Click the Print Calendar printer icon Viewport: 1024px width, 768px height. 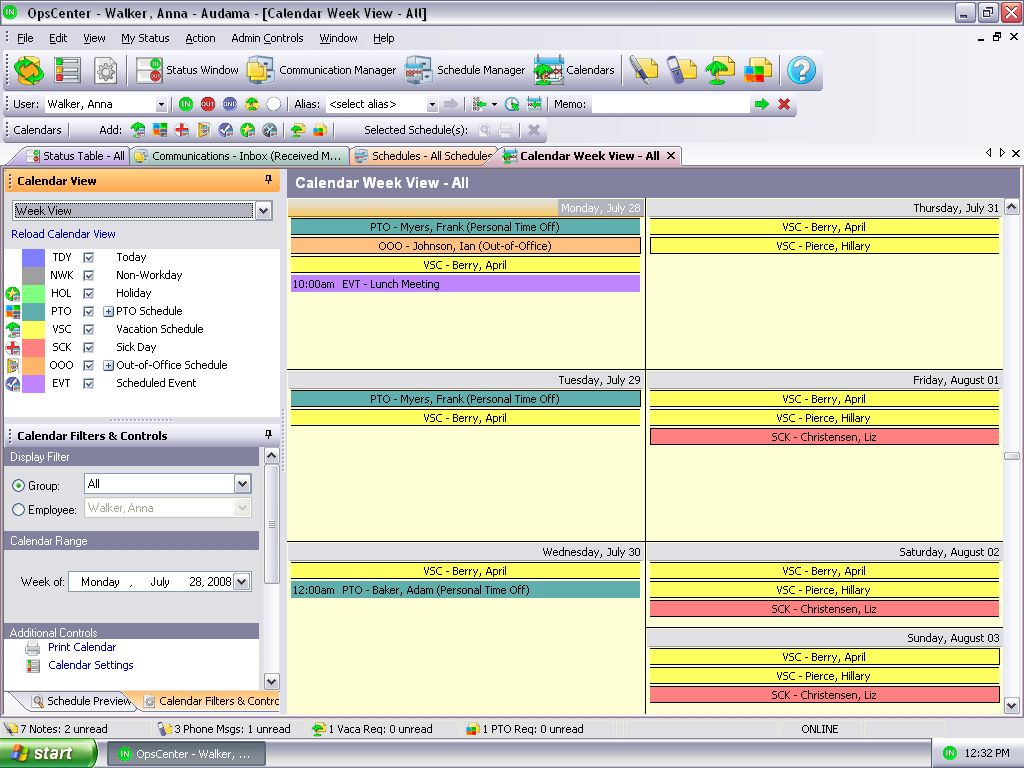point(33,648)
